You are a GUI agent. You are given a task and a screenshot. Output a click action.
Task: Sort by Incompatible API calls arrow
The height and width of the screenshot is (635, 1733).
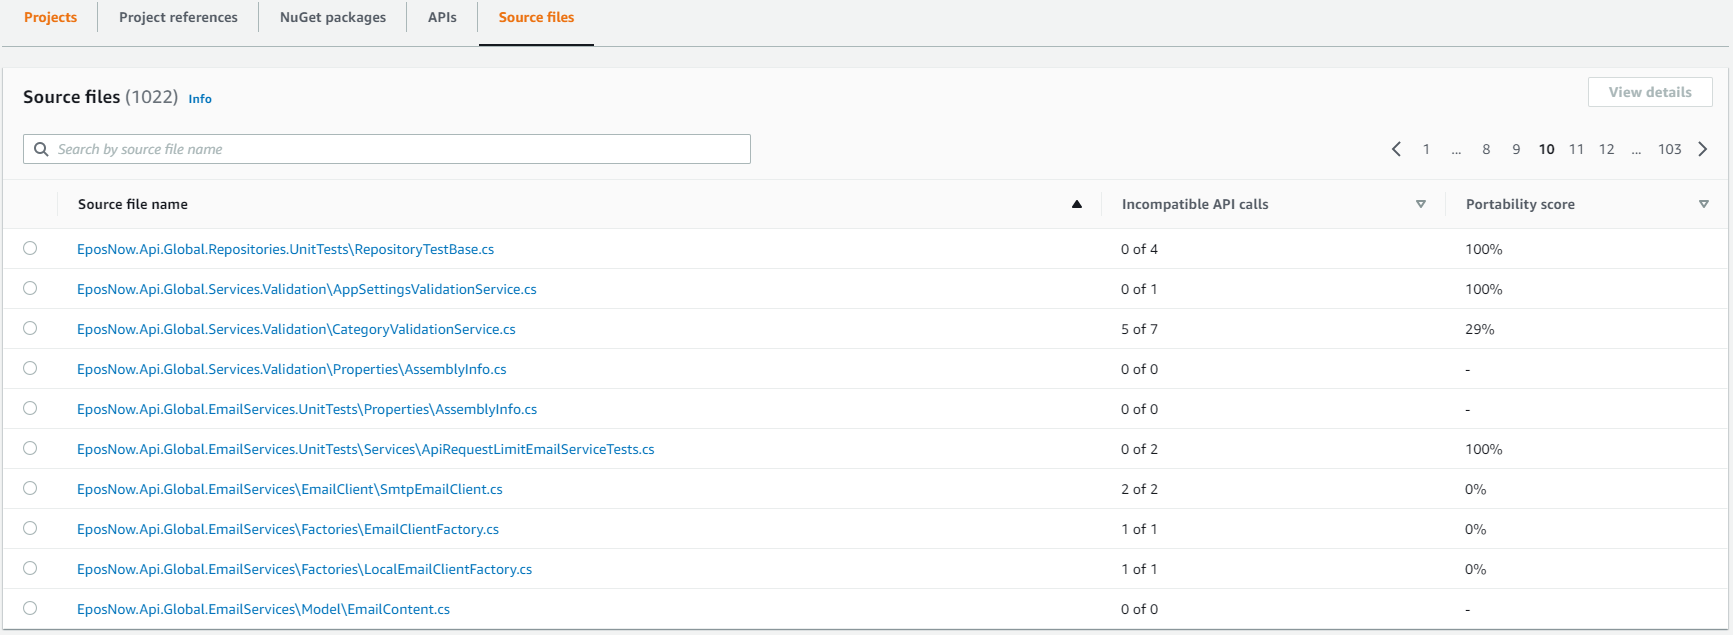tap(1420, 204)
